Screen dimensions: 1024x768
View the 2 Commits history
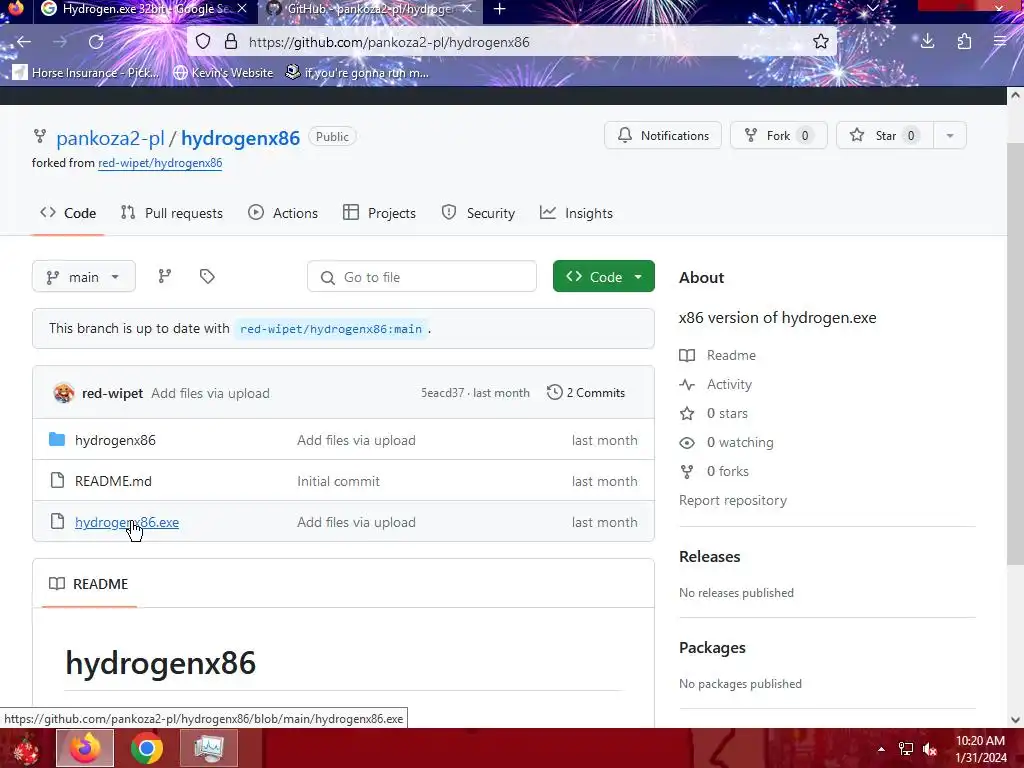coord(586,392)
